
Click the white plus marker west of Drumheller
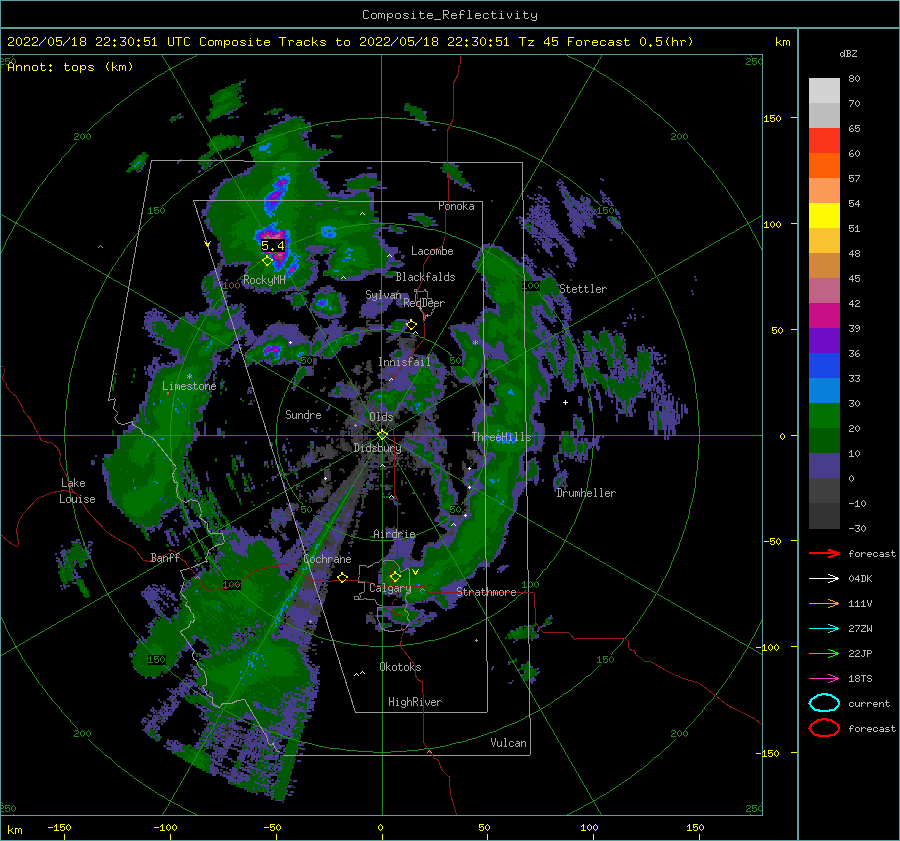point(565,402)
